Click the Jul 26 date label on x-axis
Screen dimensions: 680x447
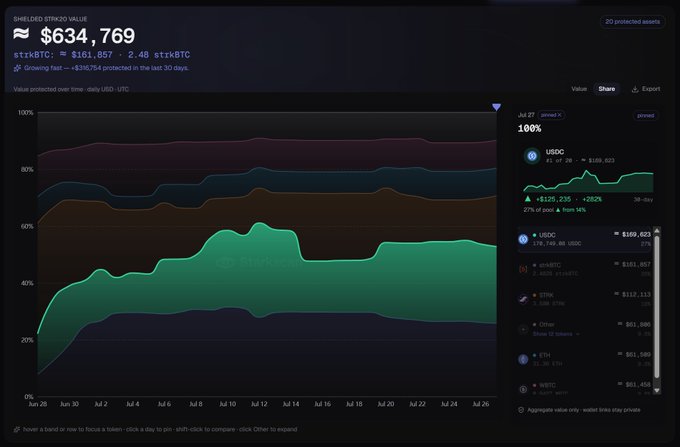click(481, 404)
